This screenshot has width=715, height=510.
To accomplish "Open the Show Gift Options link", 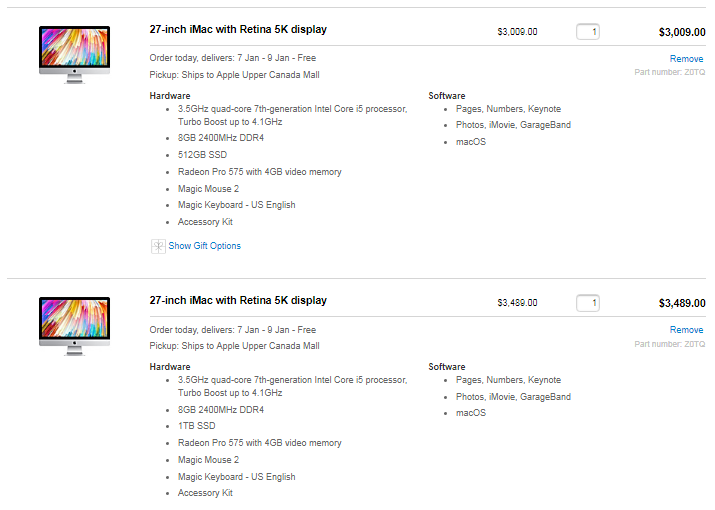I will coord(204,246).
